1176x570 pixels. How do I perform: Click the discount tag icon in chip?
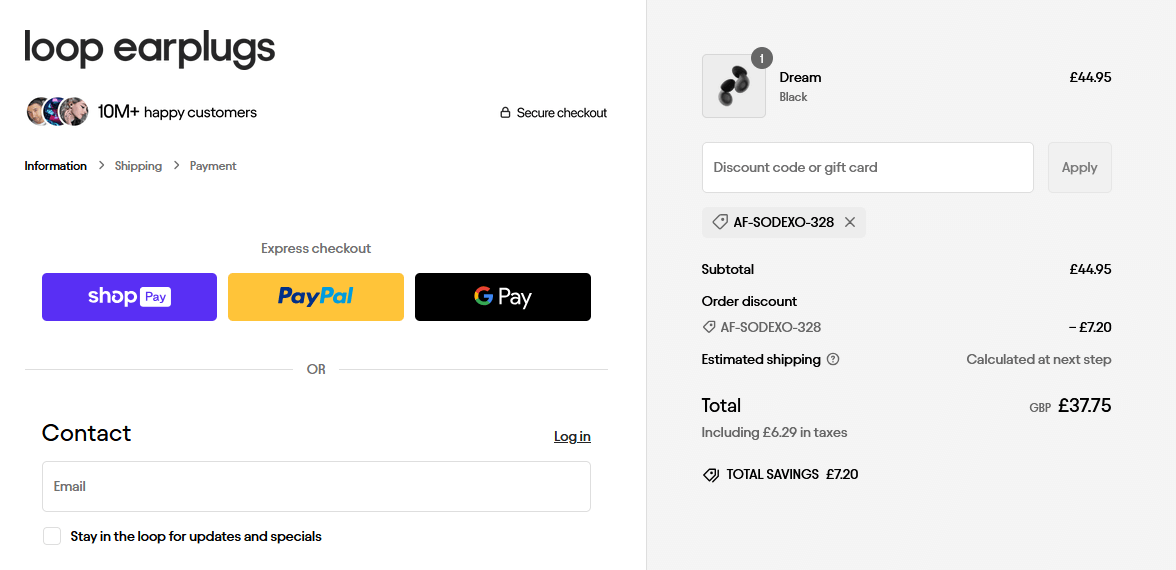click(720, 222)
